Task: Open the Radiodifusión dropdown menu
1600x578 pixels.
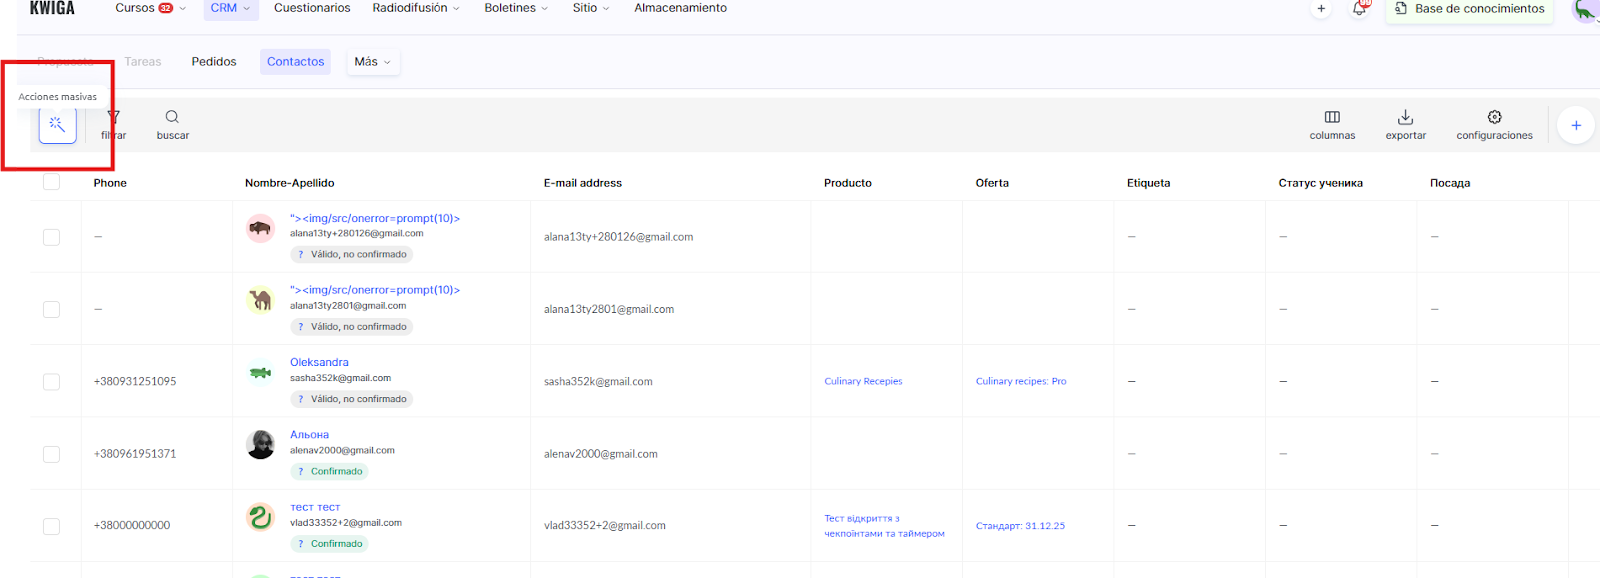Action: [416, 8]
